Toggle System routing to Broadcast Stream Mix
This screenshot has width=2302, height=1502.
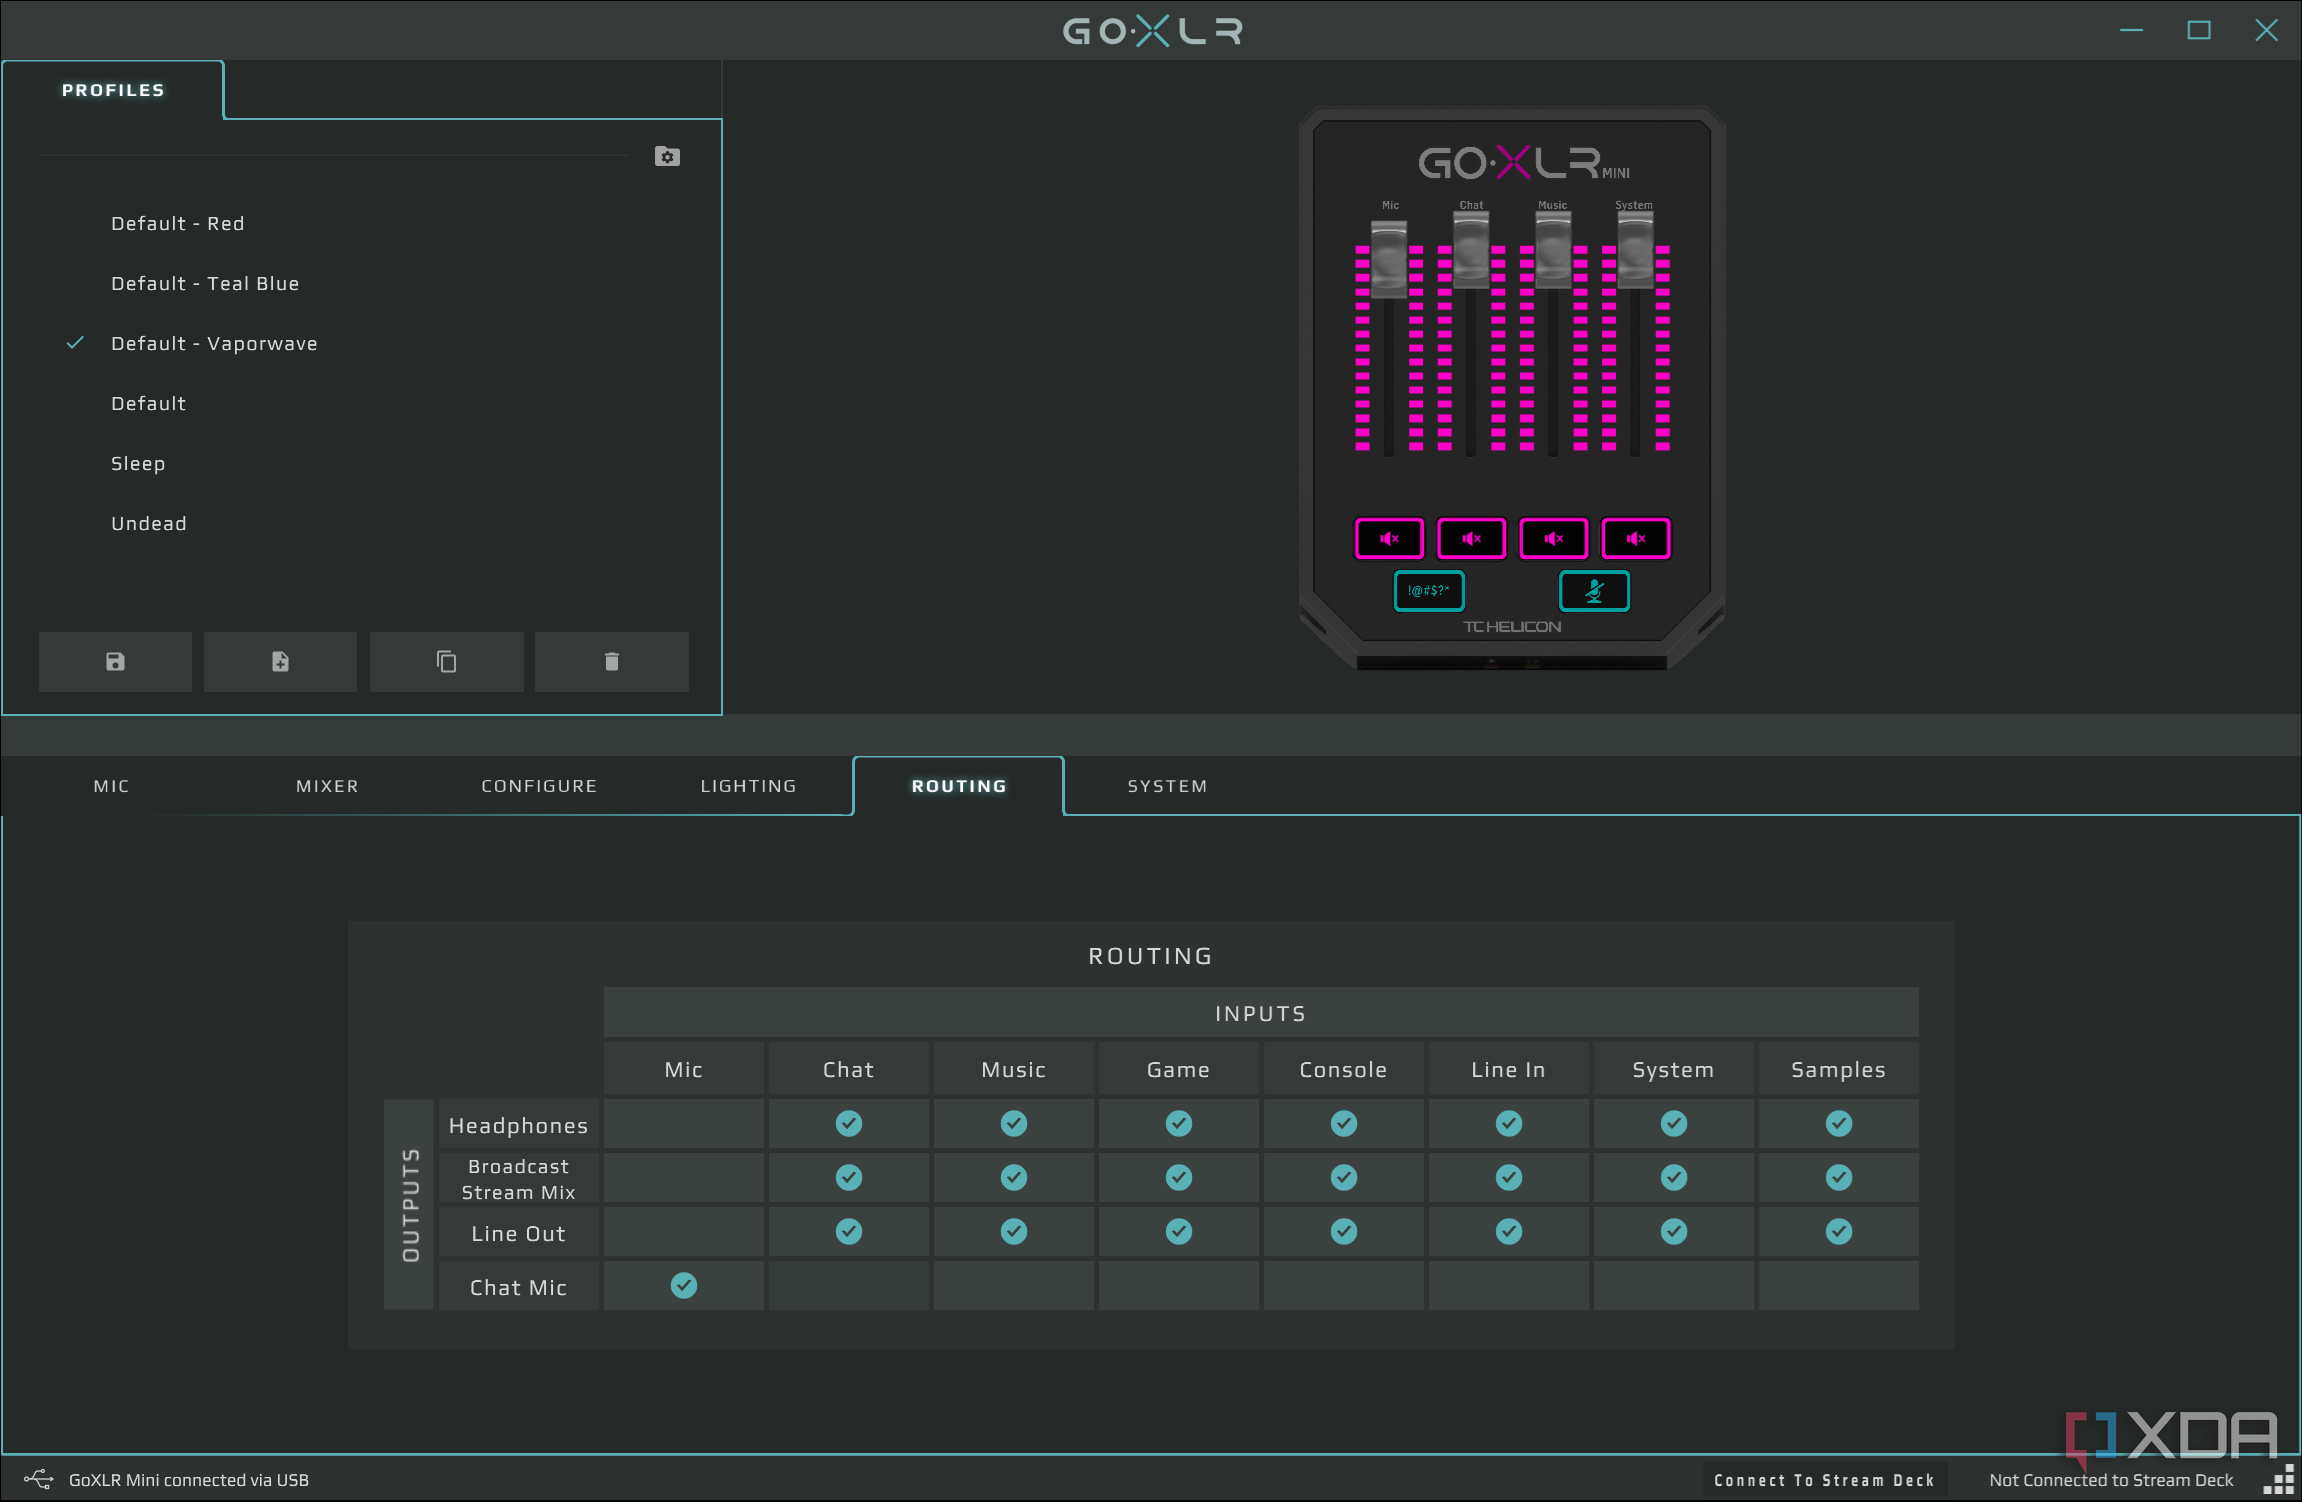pos(1674,1178)
